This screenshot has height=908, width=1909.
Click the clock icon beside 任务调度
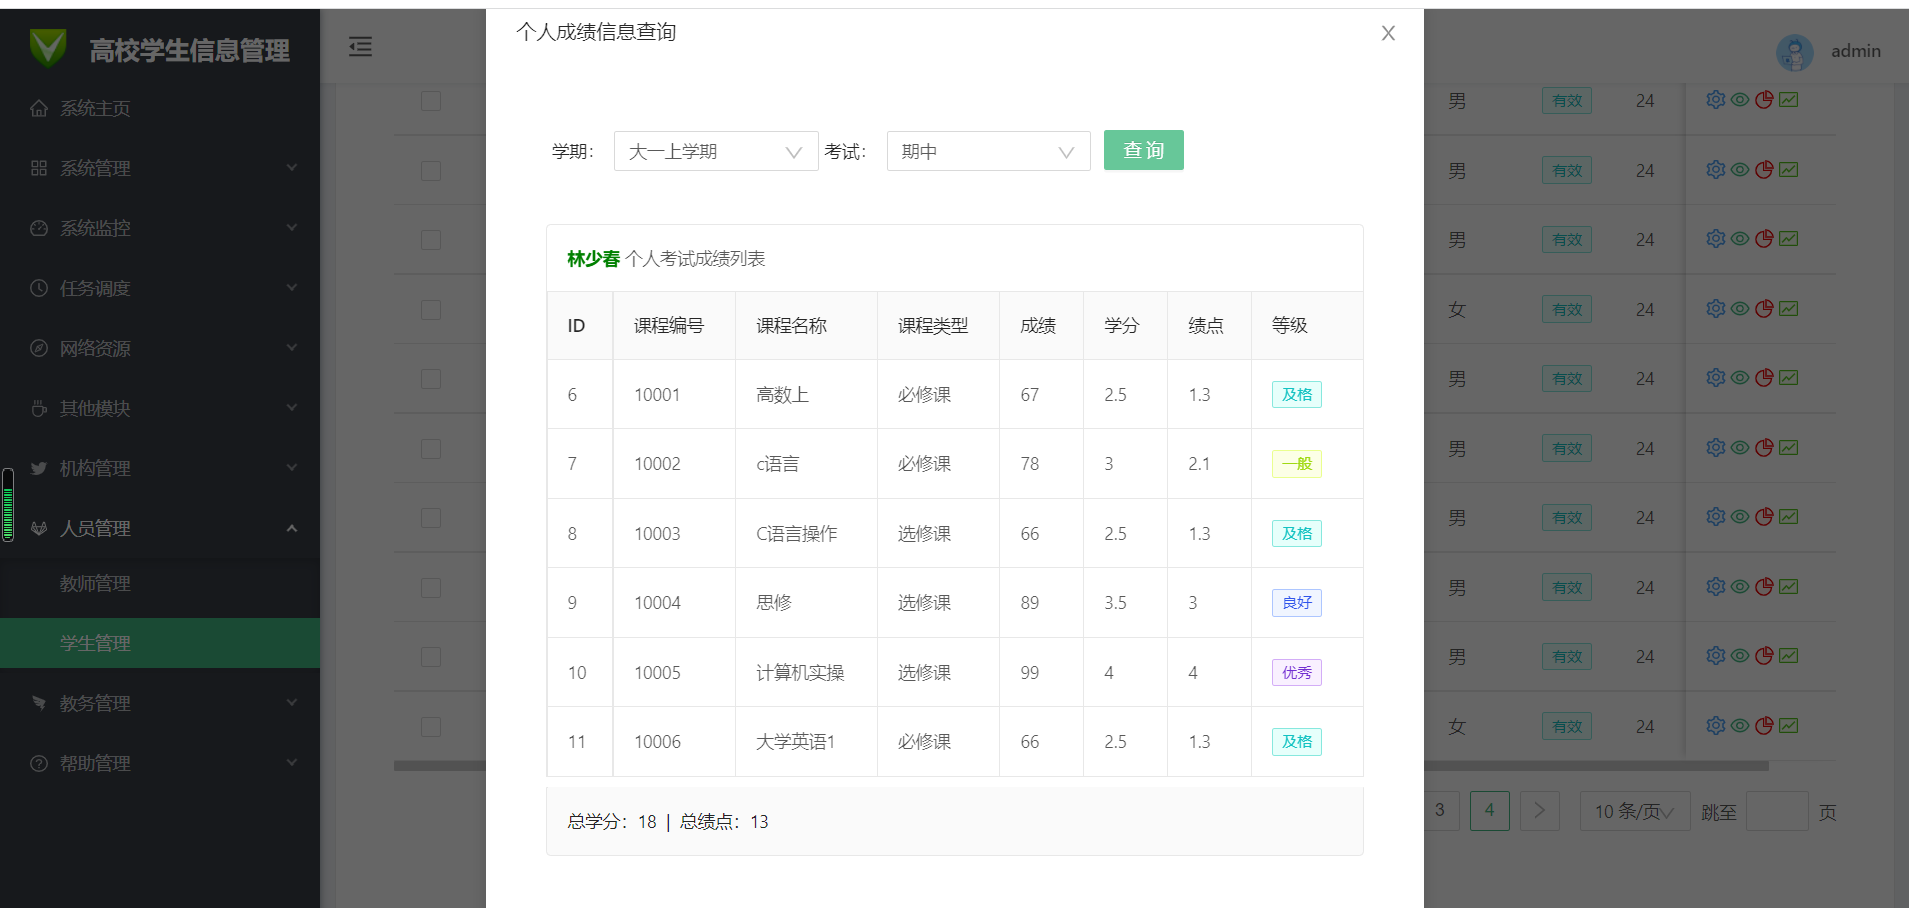pyautogui.click(x=39, y=288)
